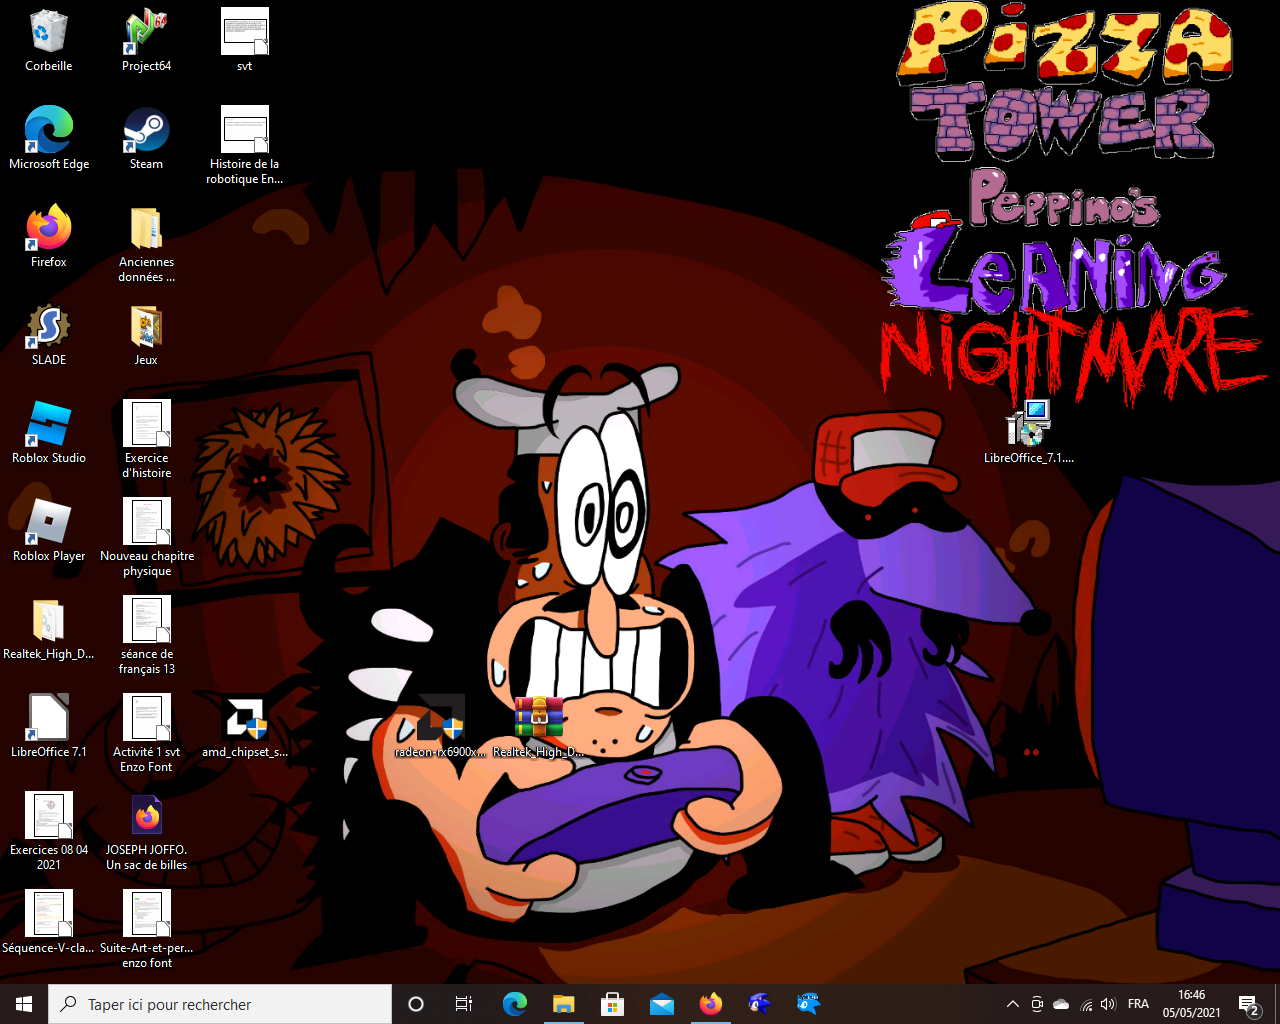Switch to Firefox in the taskbar

(x=711, y=1004)
